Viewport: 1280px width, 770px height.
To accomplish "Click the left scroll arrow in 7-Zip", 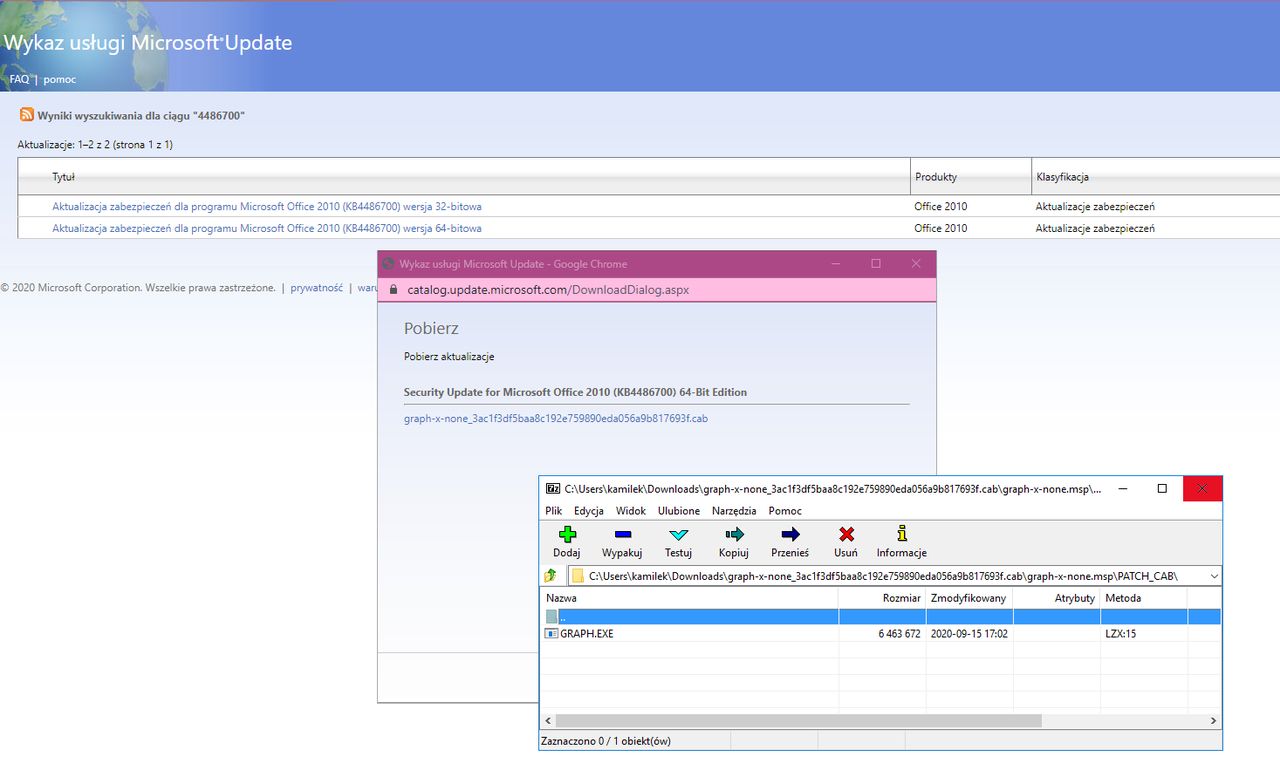I will pos(548,720).
